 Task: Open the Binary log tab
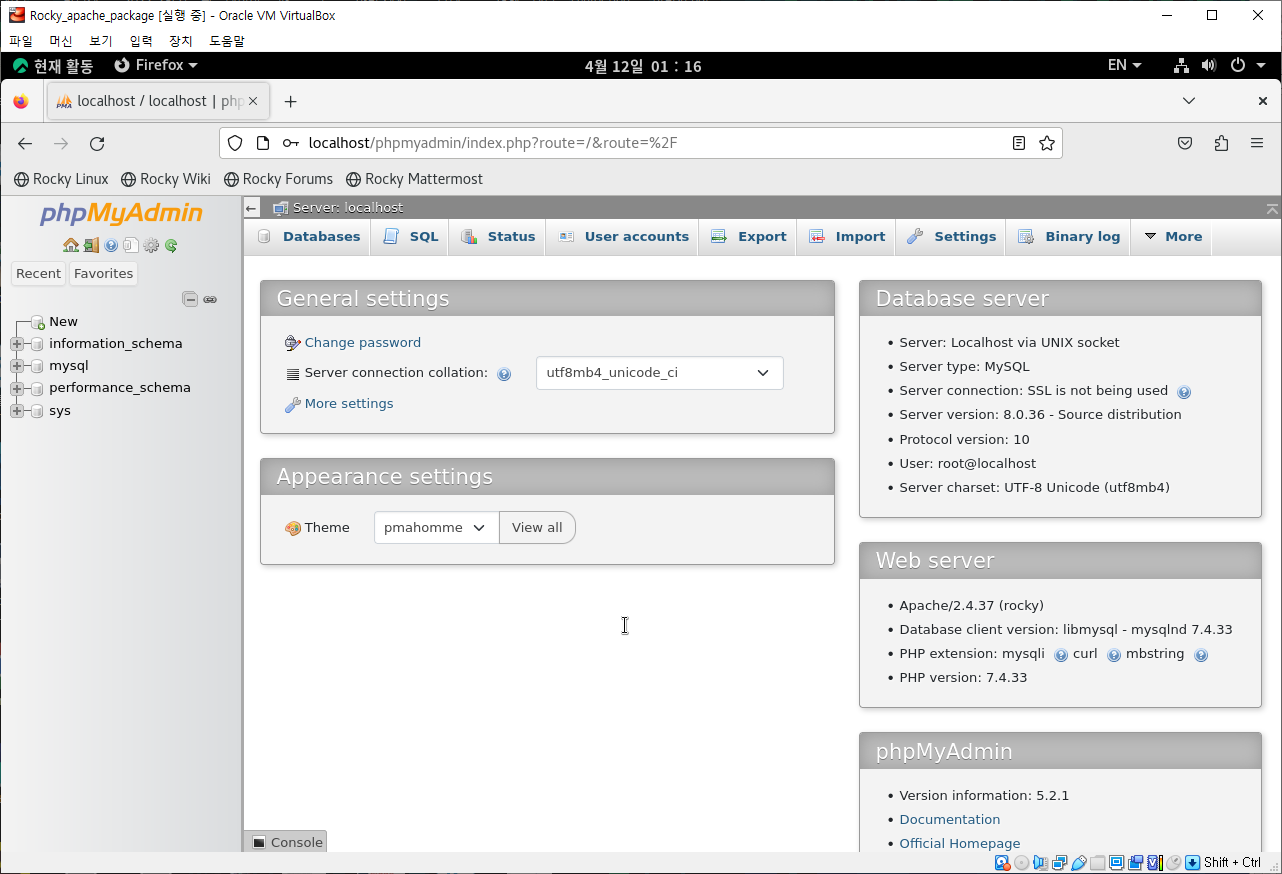pyautogui.click(x=1069, y=237)
